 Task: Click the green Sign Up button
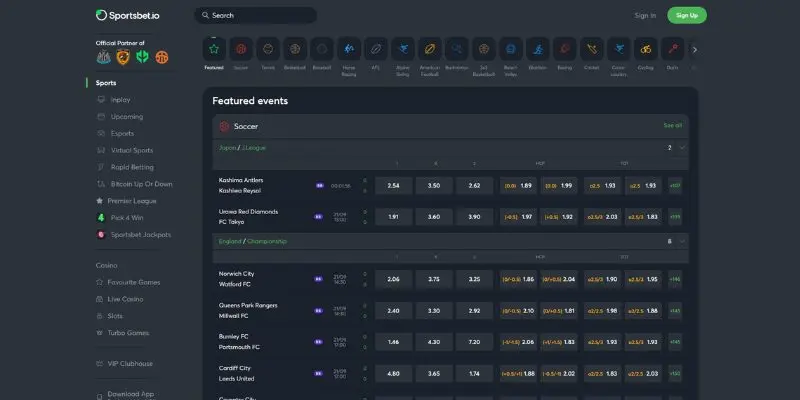pyautogui.click(x=687, y=15)
